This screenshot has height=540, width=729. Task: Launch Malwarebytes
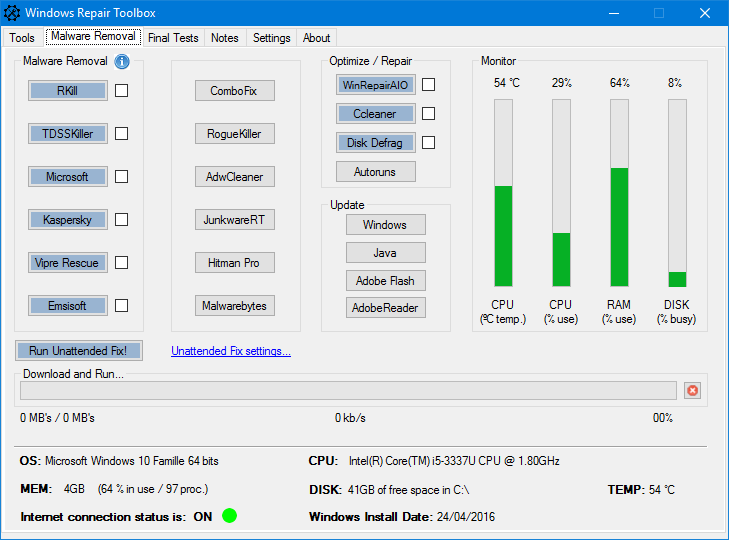235,306
